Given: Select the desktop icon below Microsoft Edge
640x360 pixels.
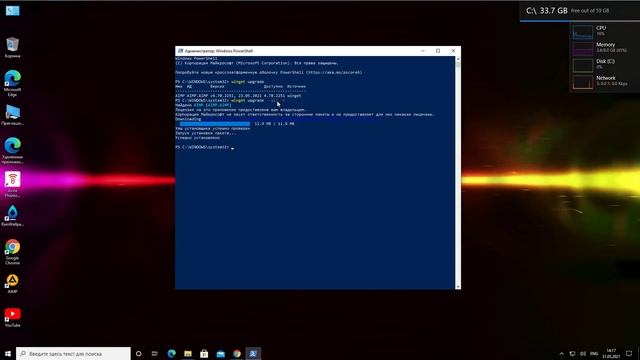Looking at the screenshot, I should (13, 115).
